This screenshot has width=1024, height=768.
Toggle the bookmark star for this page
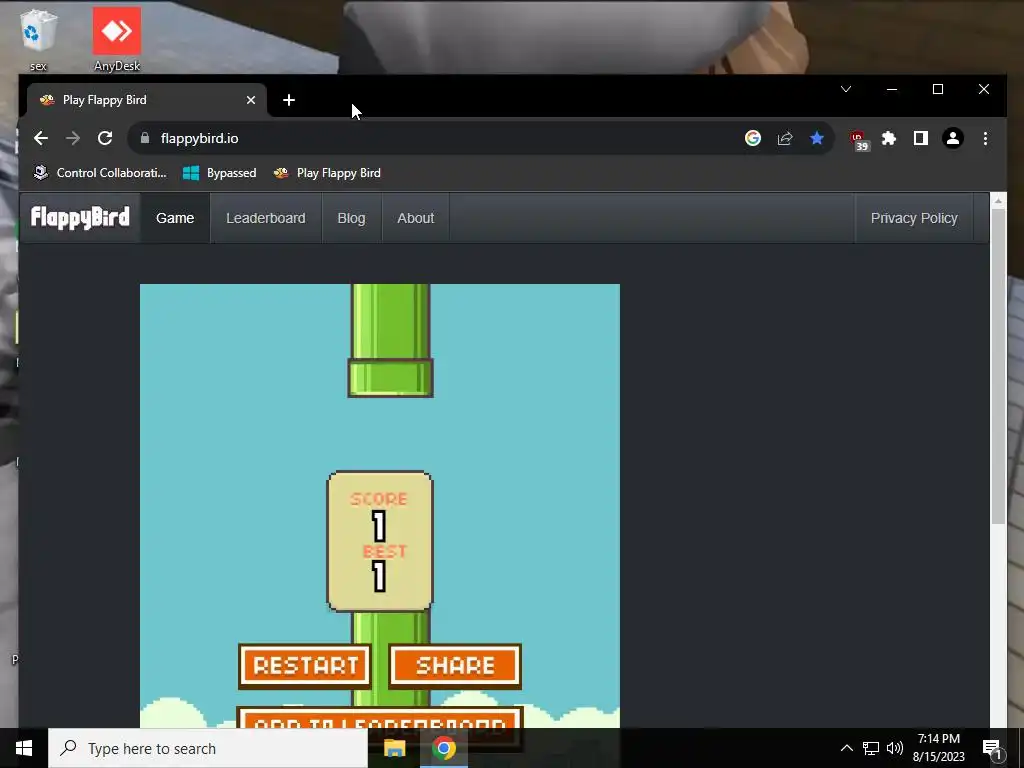pos(816,138)
